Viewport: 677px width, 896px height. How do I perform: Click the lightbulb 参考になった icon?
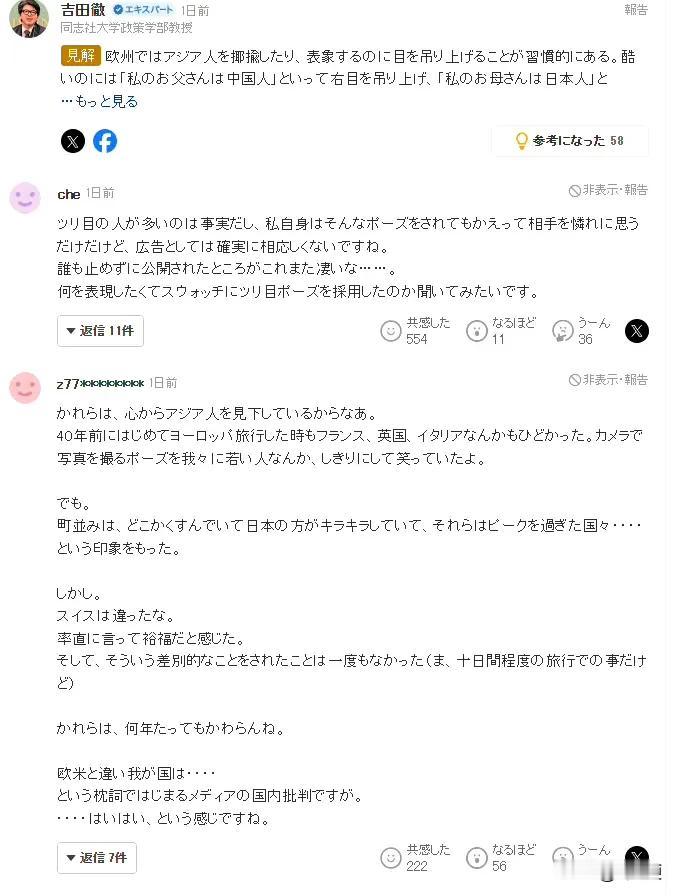pos(521,141)
